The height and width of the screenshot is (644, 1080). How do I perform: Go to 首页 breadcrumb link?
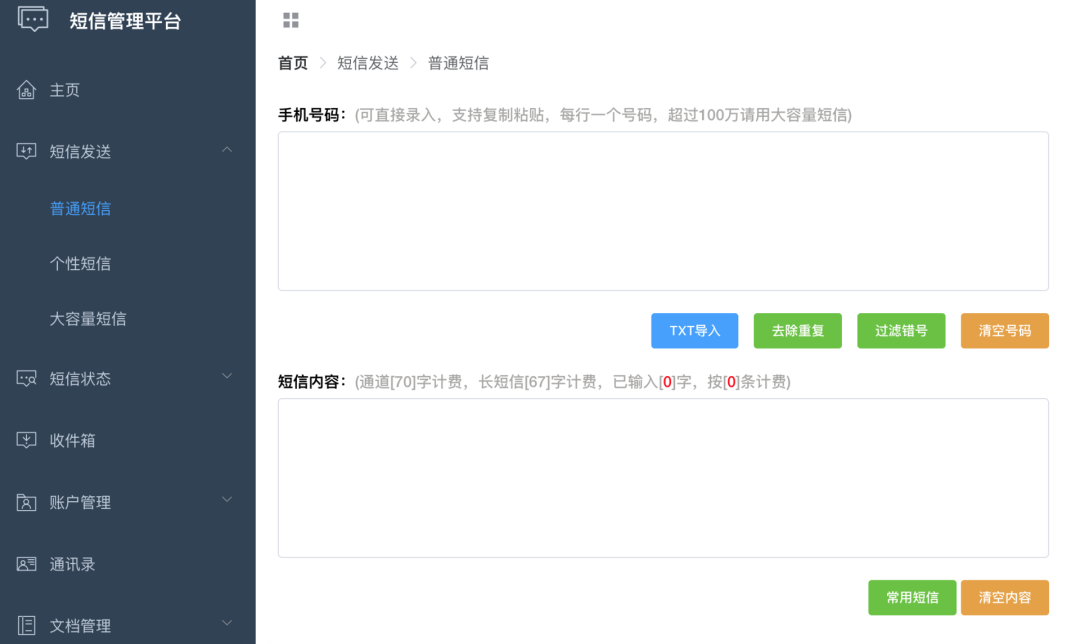293,63
